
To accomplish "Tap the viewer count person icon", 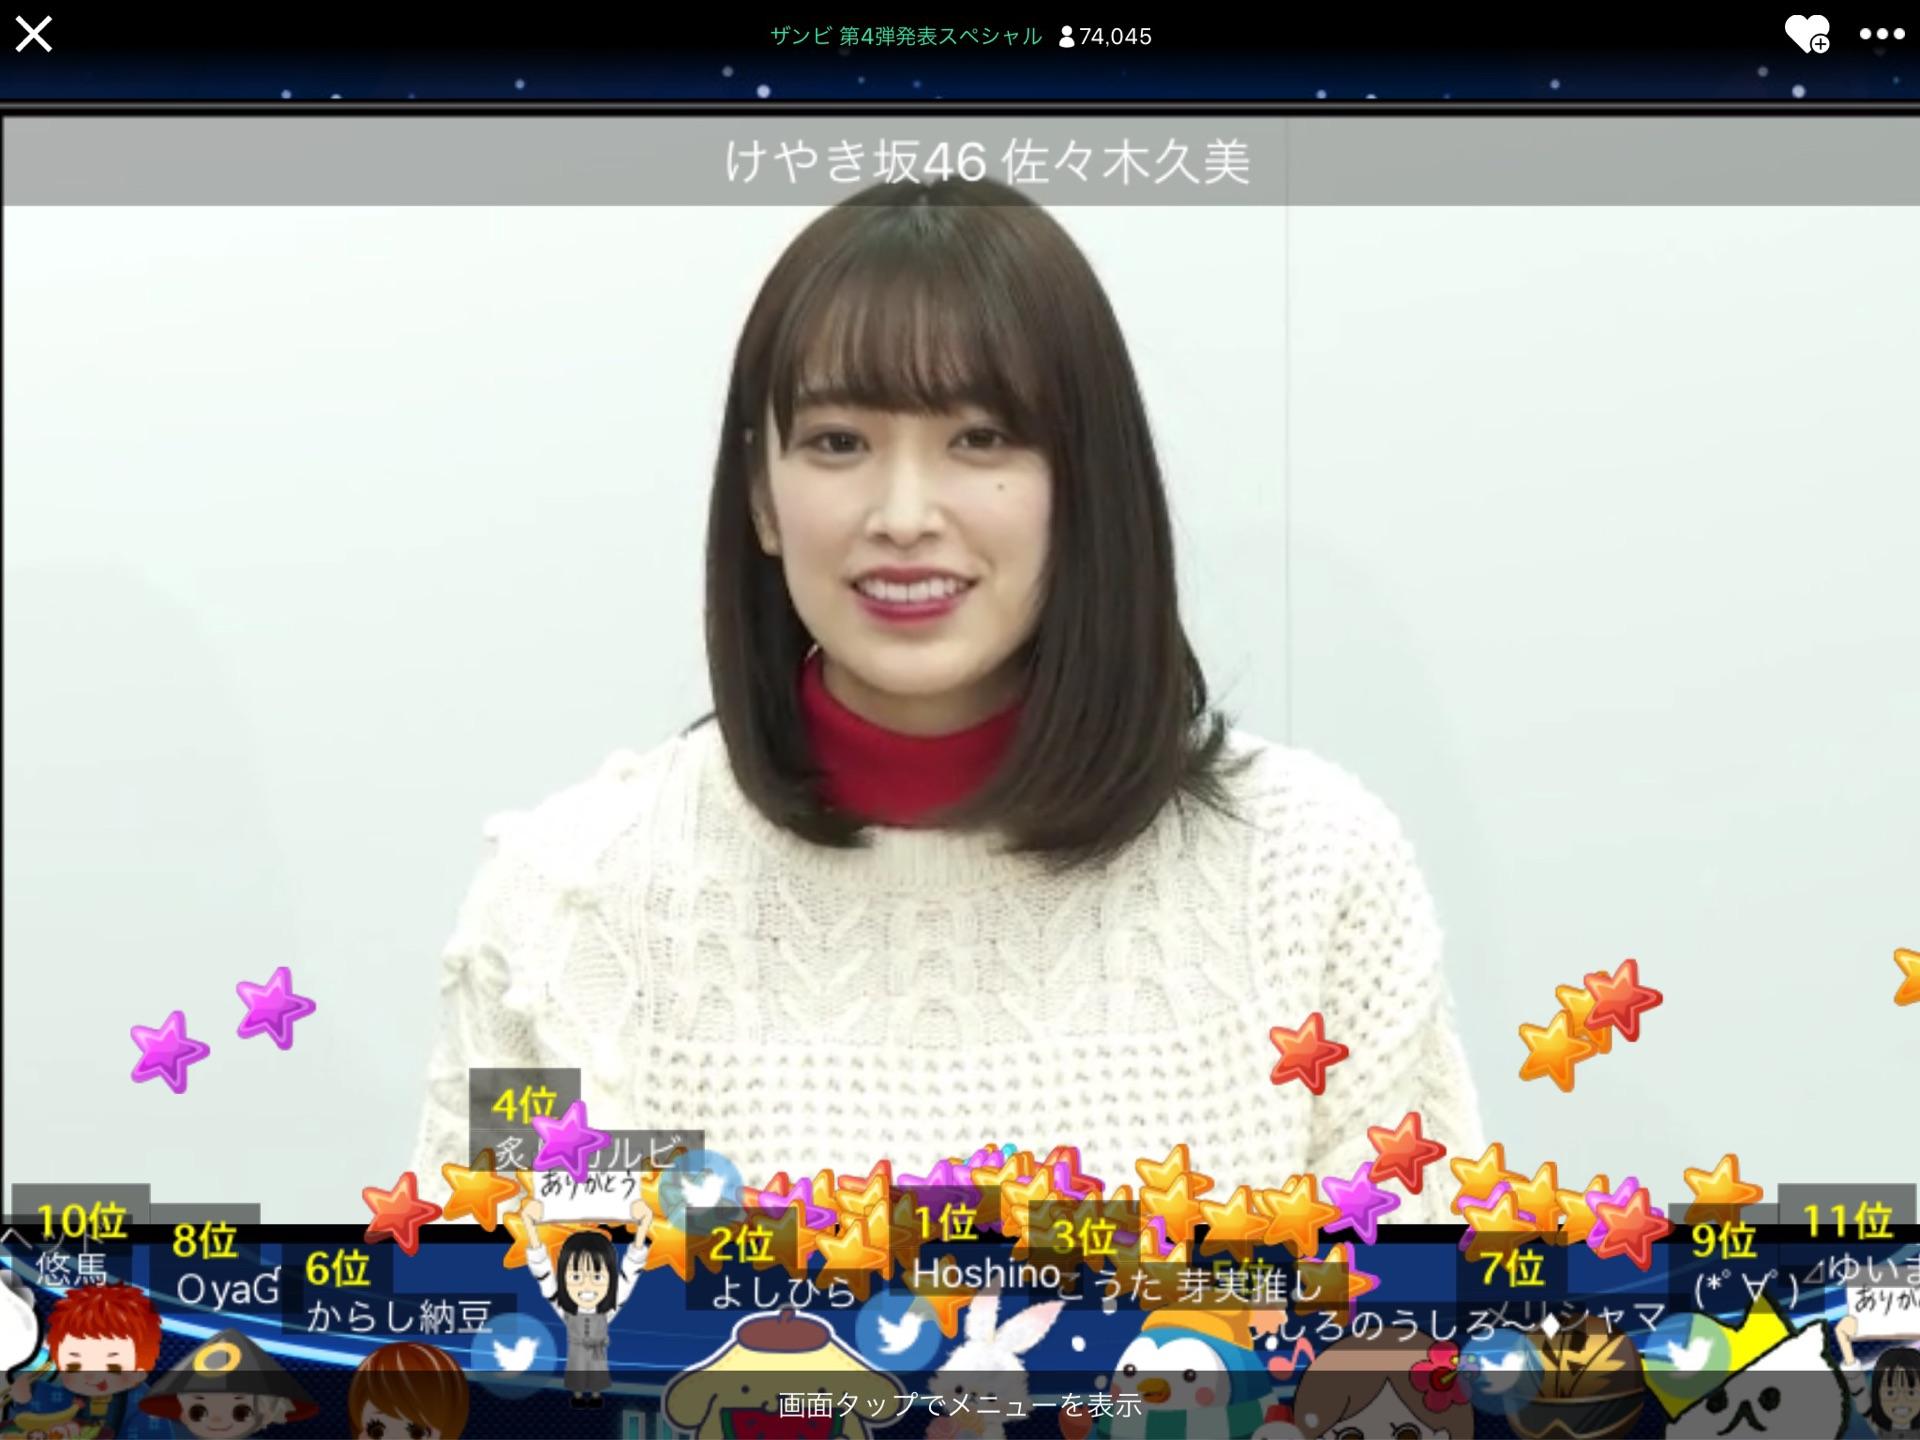I will coord(1066,37).
